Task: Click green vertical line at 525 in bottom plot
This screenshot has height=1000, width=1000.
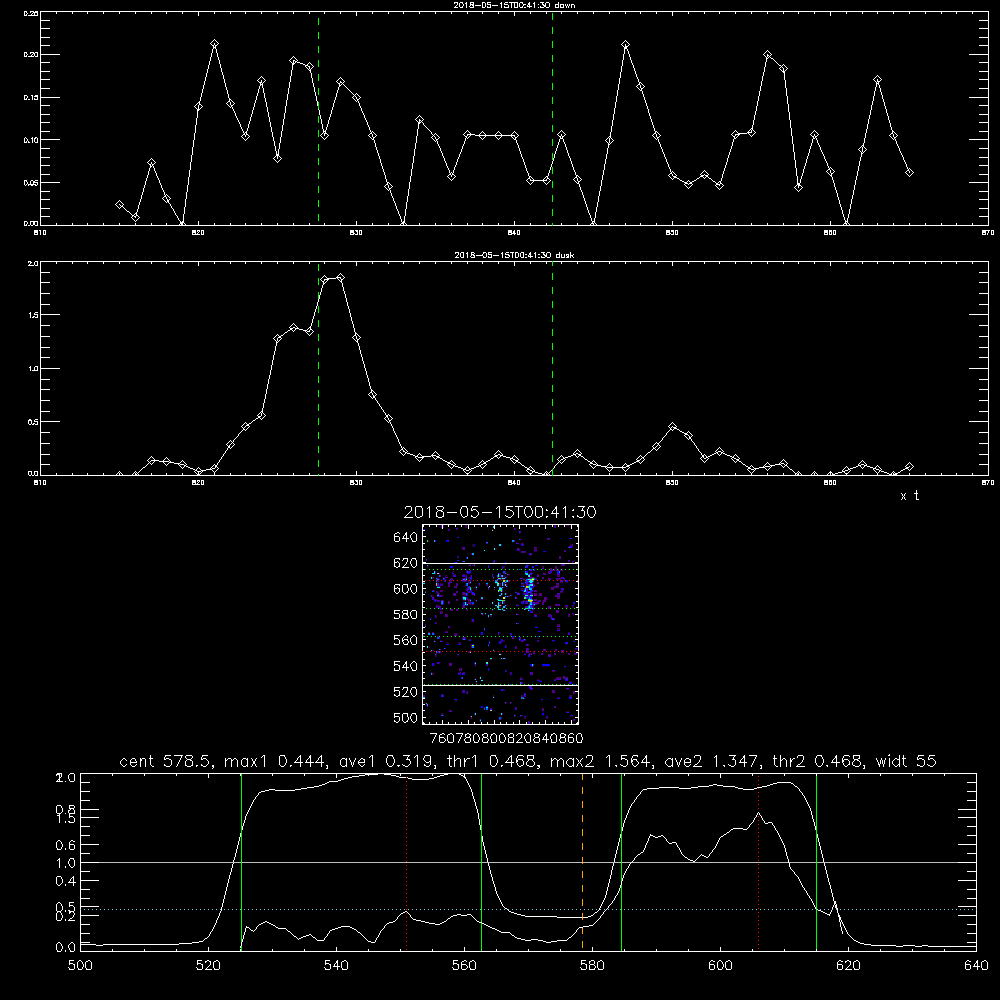Action: [x=241, y=861]
